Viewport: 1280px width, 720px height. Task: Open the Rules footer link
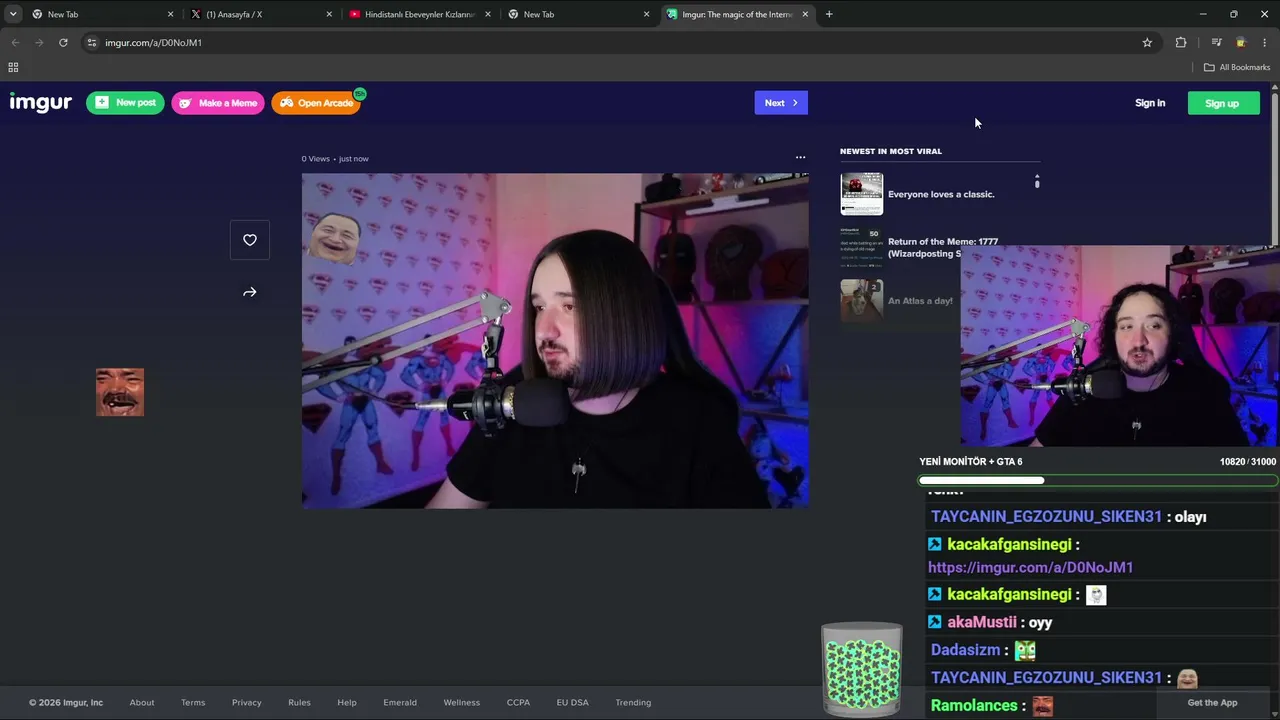coord(299,702)
